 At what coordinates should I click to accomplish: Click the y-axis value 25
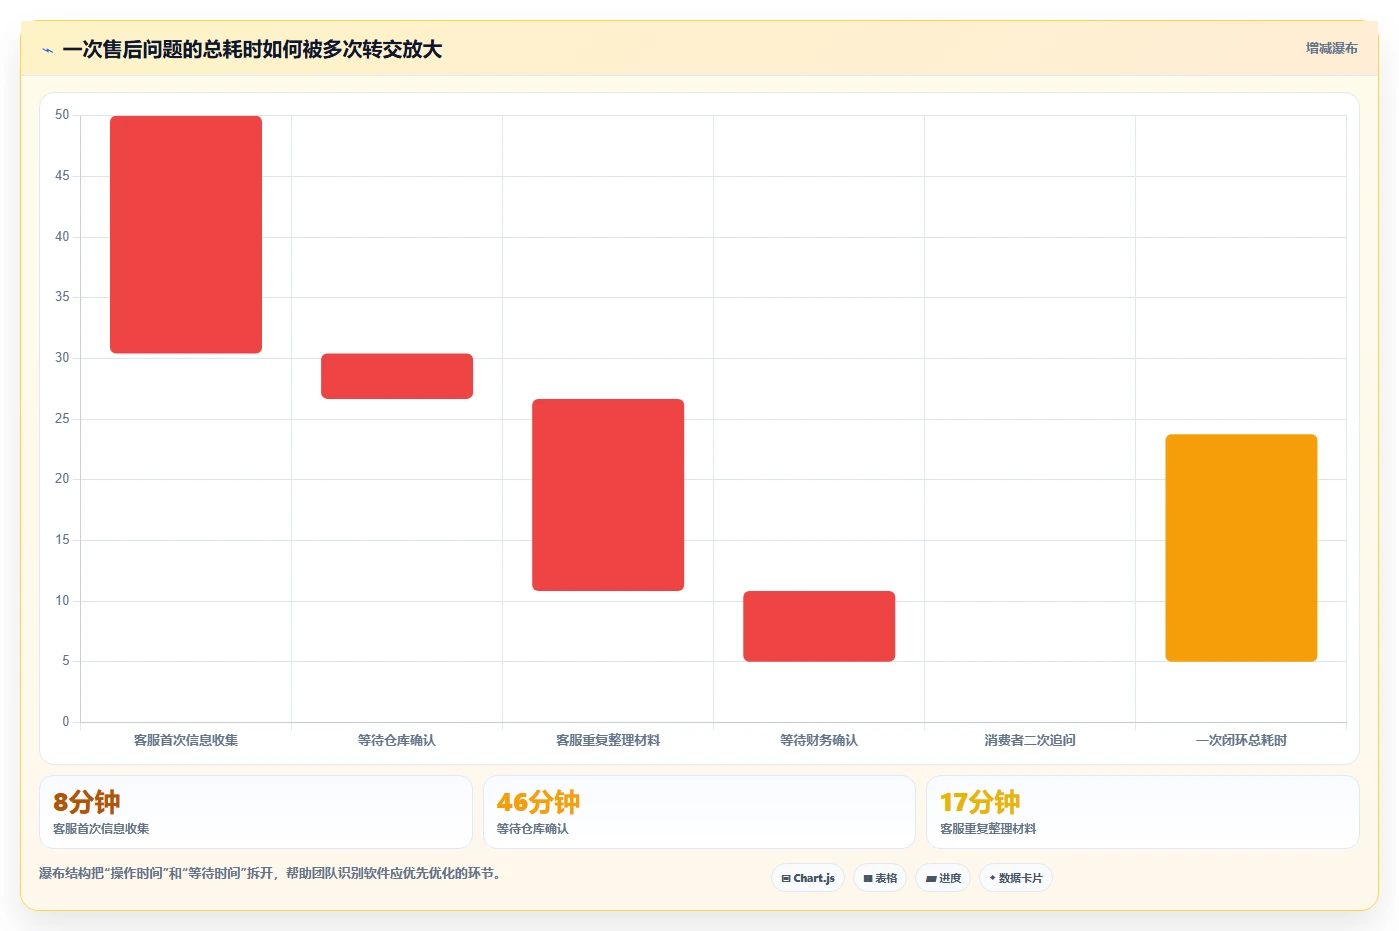(62, 419)
